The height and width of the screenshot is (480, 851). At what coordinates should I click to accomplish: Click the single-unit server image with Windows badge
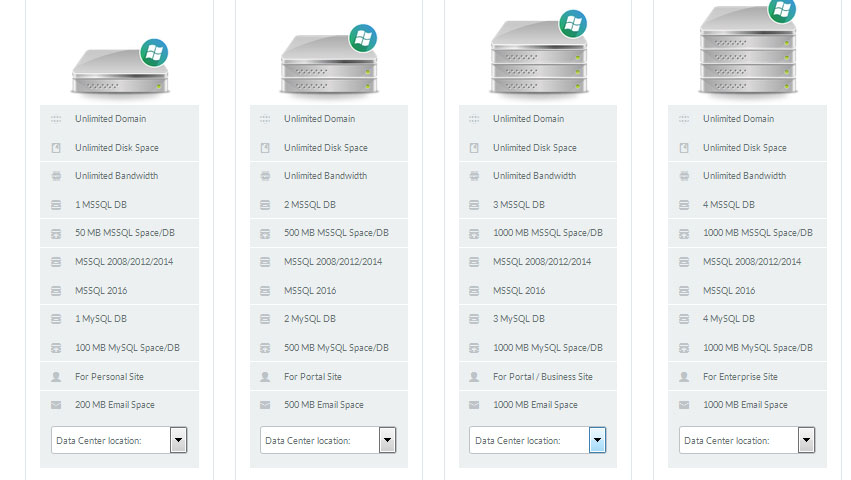(x=120, y=71)
